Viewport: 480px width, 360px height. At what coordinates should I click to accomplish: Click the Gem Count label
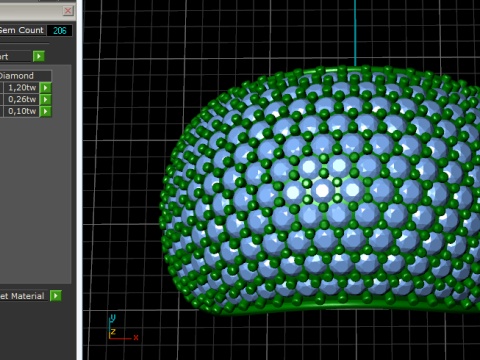22,30
